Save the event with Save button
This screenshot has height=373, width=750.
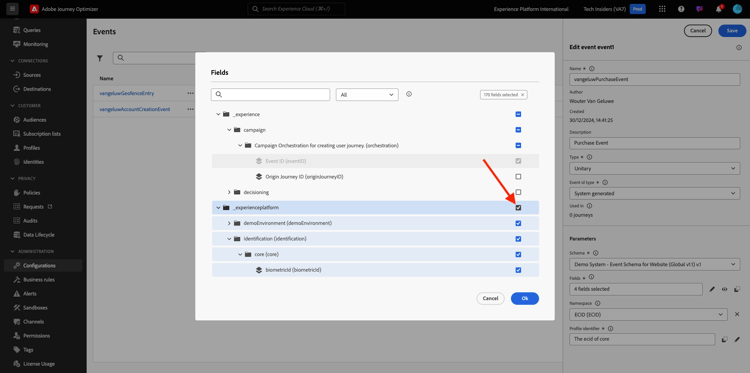(732, 31)
